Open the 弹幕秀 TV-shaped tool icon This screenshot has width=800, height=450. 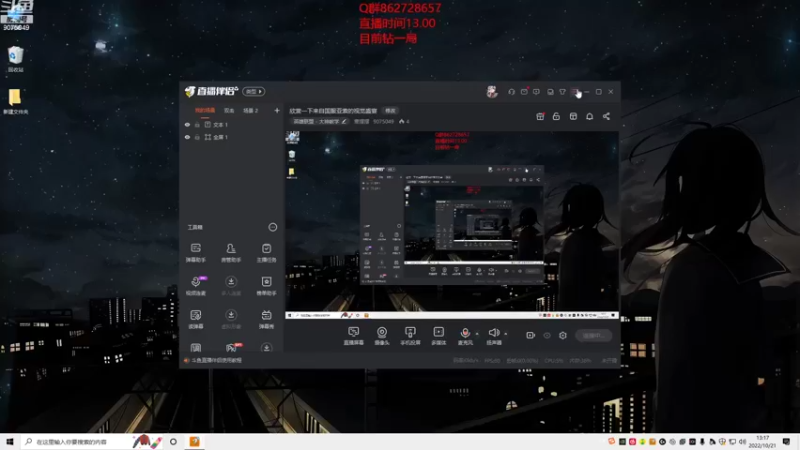point(266,318)
